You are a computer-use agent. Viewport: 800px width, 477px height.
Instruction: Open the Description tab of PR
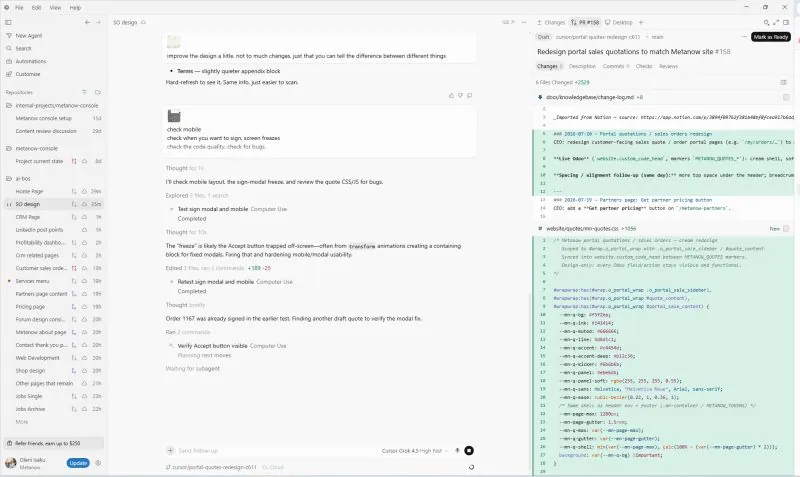click(582, 66)
